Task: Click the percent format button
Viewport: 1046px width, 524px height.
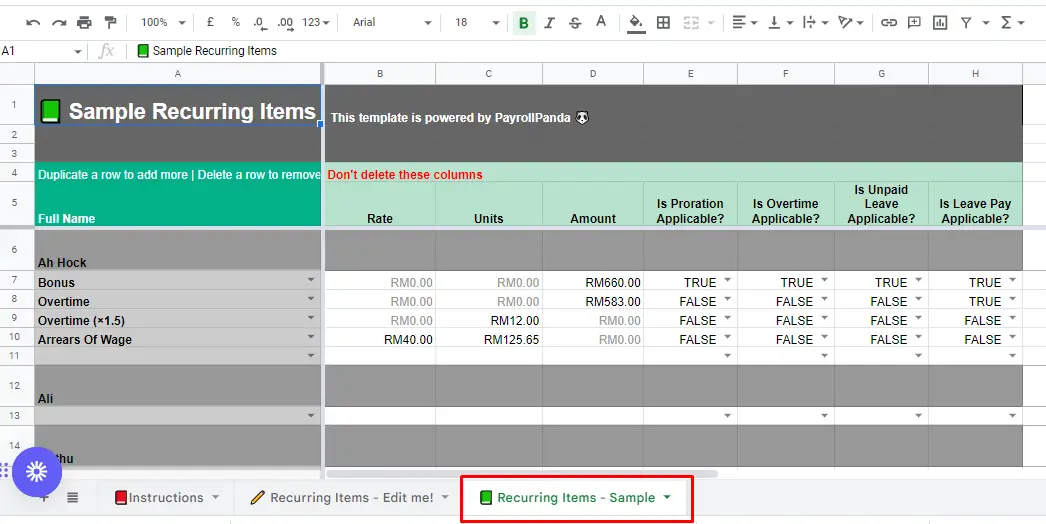Action: point(235,23)
